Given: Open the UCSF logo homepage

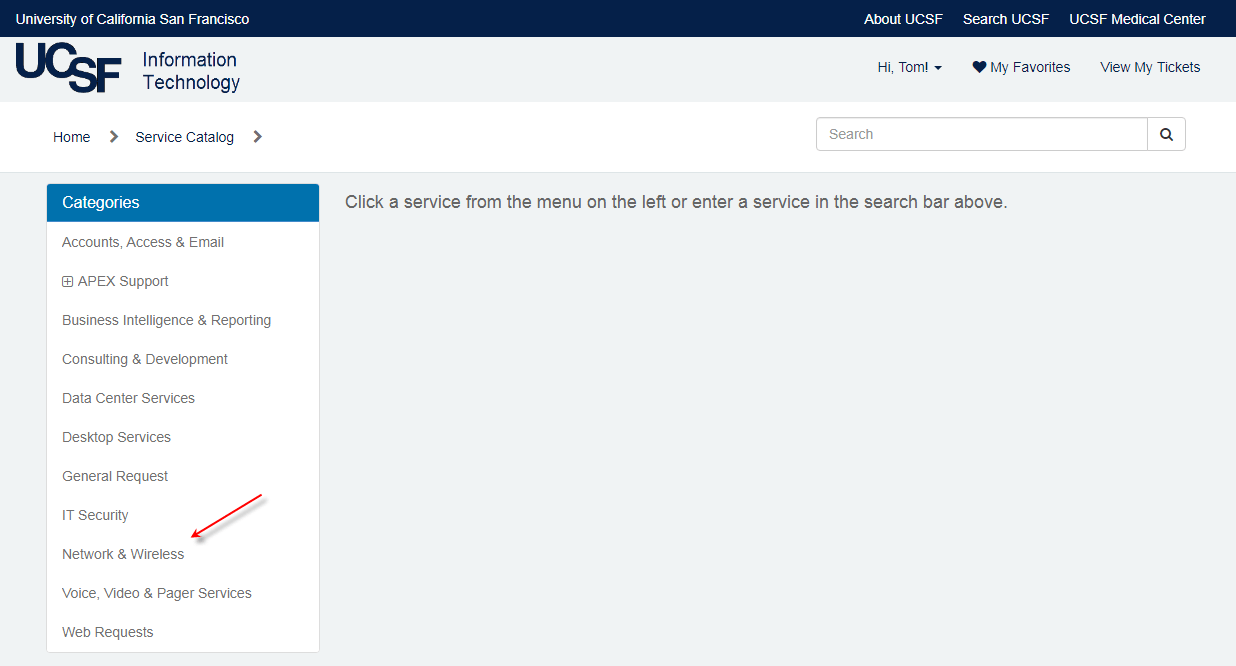Looking at the screenshot, I should tap(68, 68).
